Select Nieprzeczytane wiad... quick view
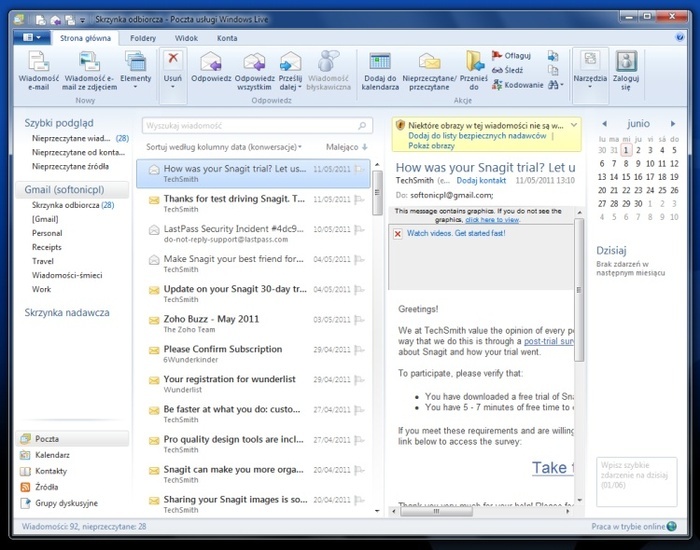 80,138
